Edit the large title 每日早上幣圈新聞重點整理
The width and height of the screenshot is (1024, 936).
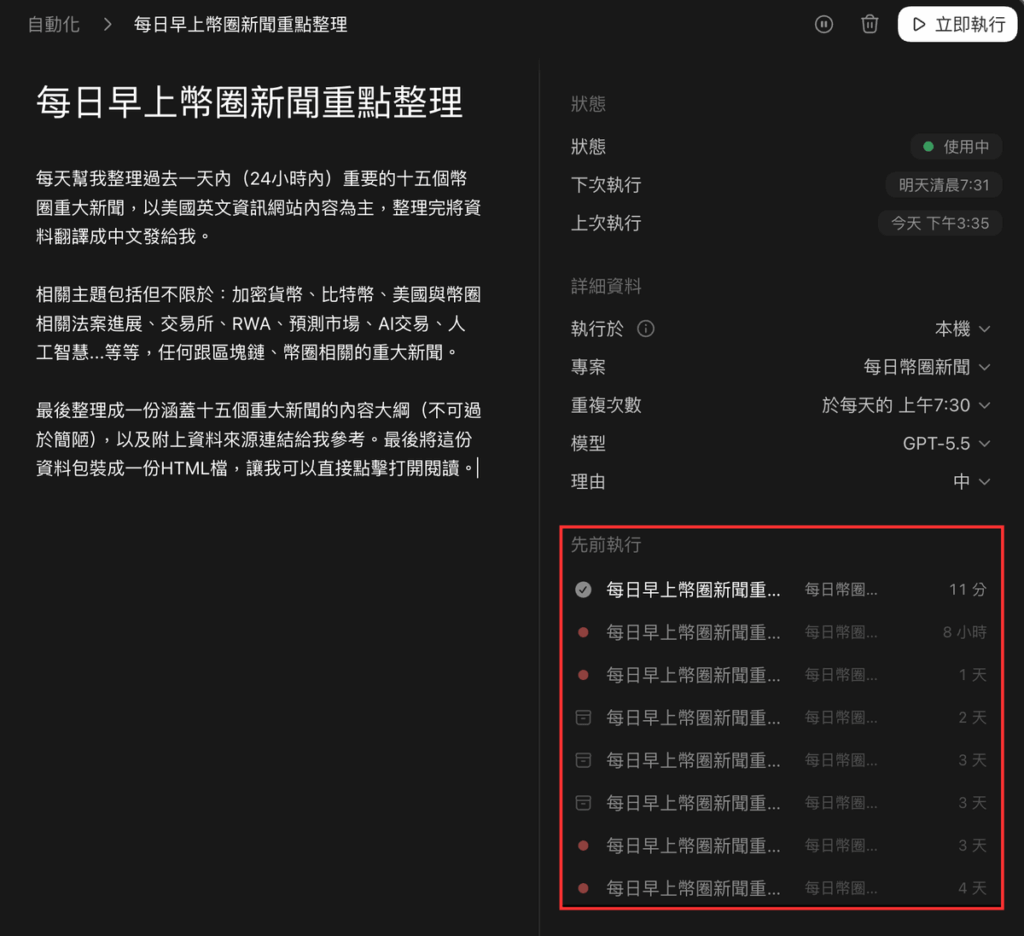[x=249, y=103]
